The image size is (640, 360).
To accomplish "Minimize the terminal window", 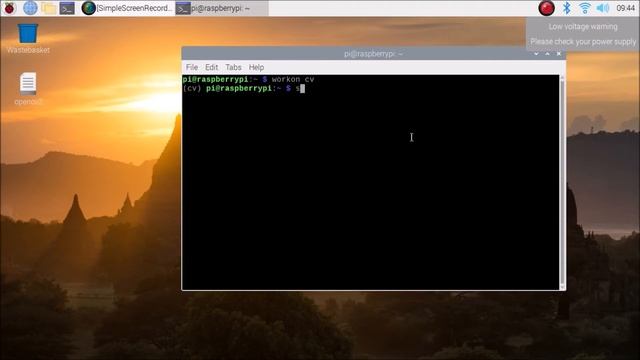I will coord(536,53).
